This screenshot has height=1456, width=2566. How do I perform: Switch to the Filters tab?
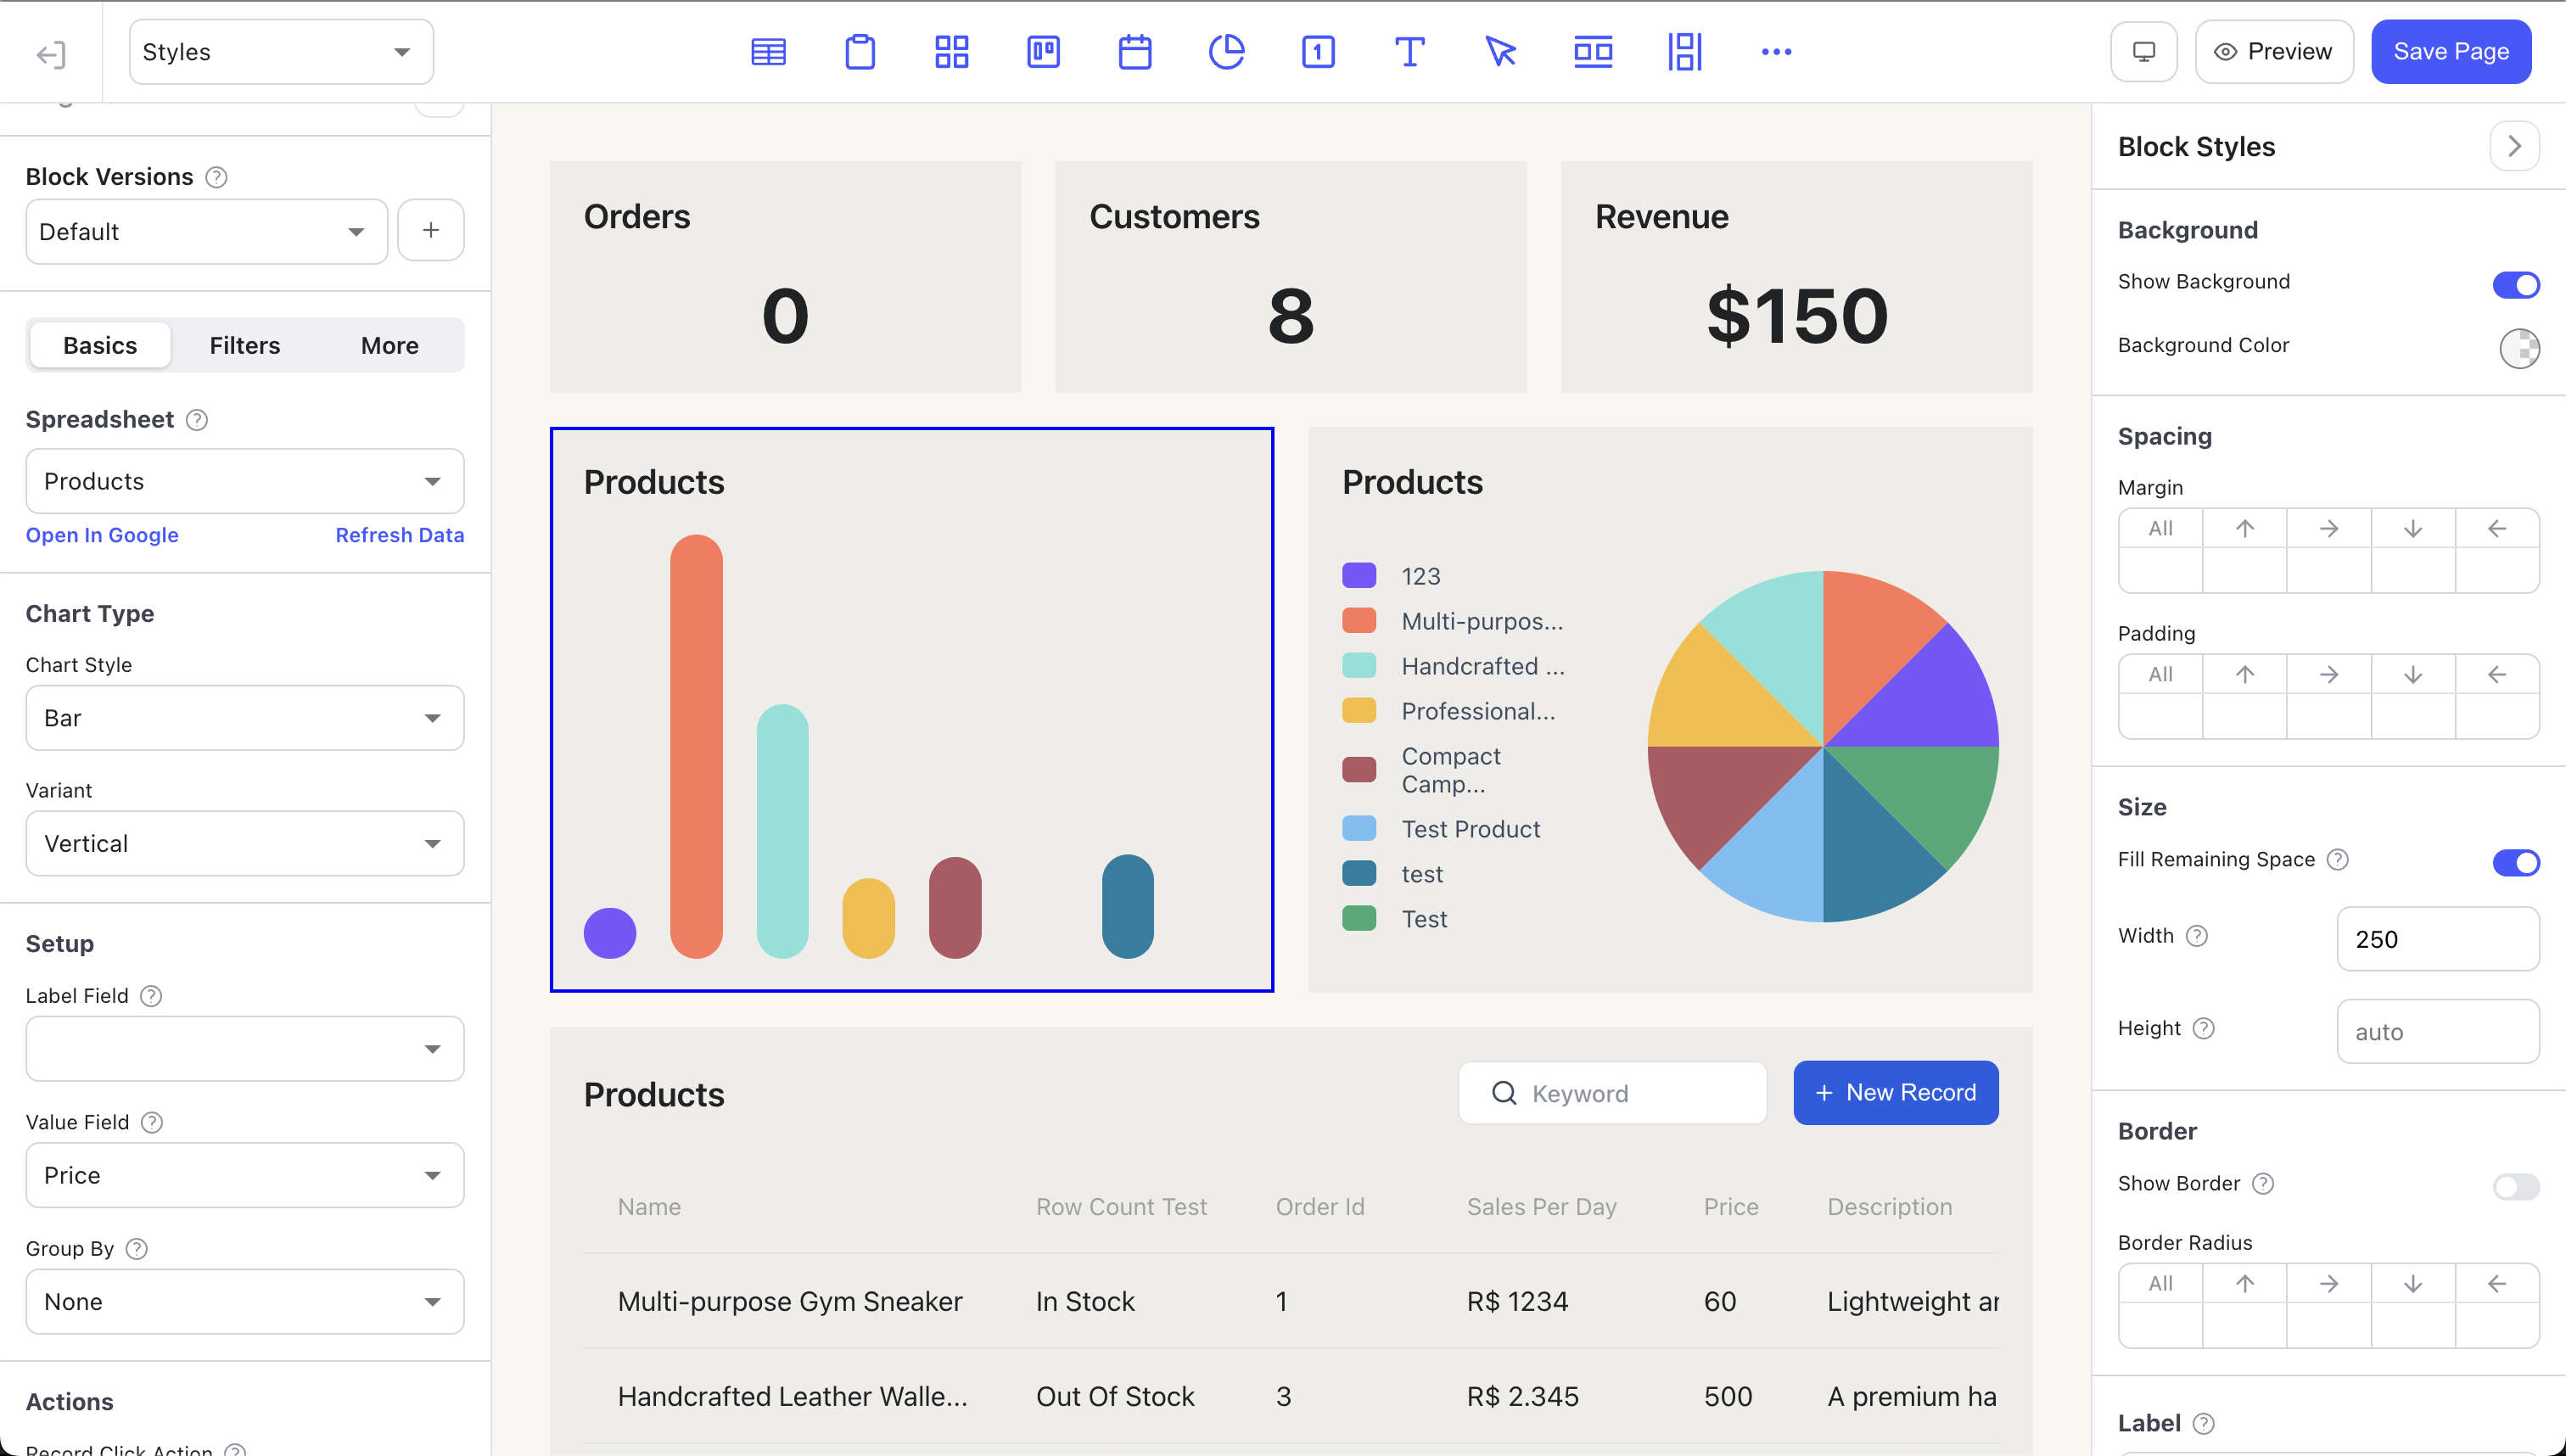[x=244, y=345]
